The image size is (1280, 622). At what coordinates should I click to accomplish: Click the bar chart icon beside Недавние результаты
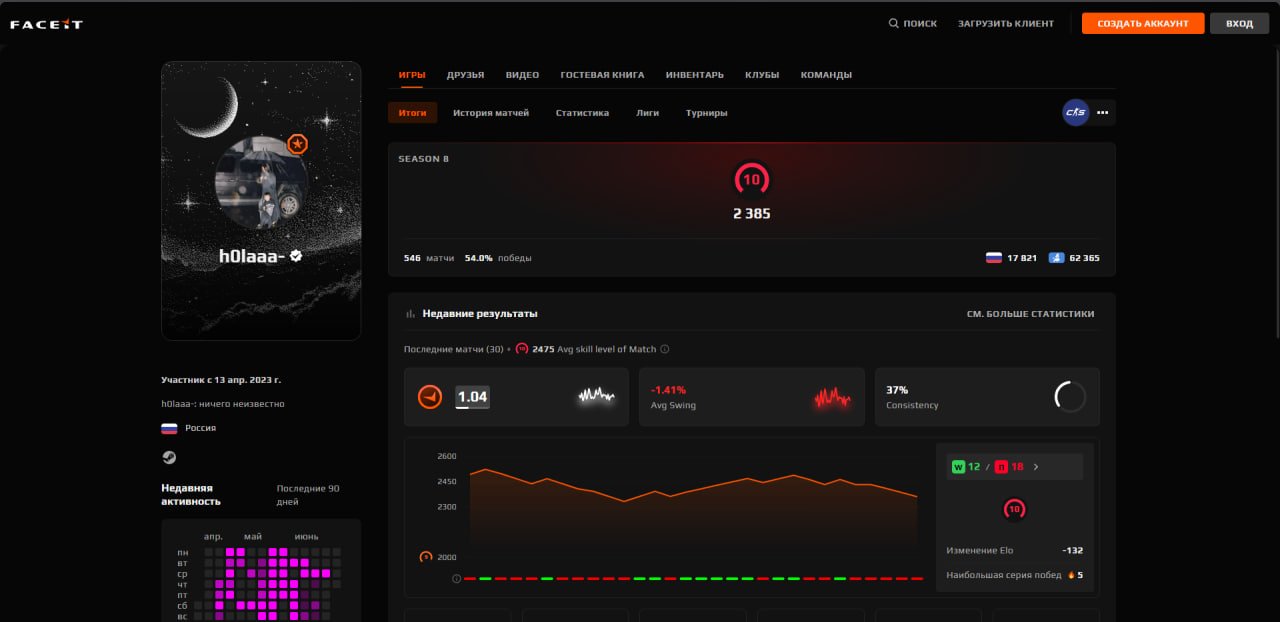click(x=410, y=314)
